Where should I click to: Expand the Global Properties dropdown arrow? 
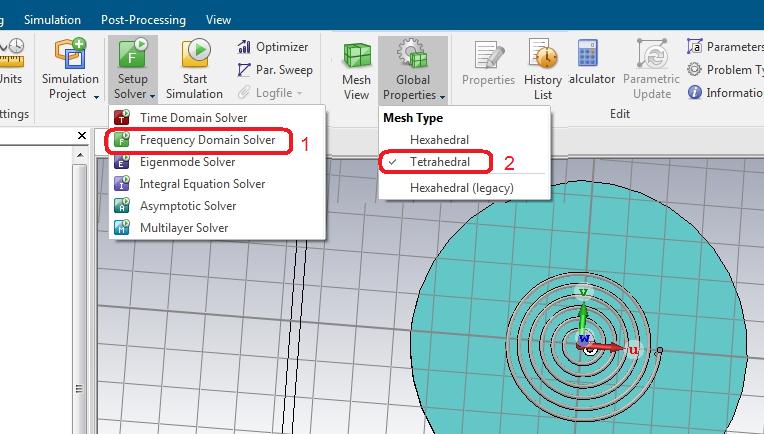point(442,97)
